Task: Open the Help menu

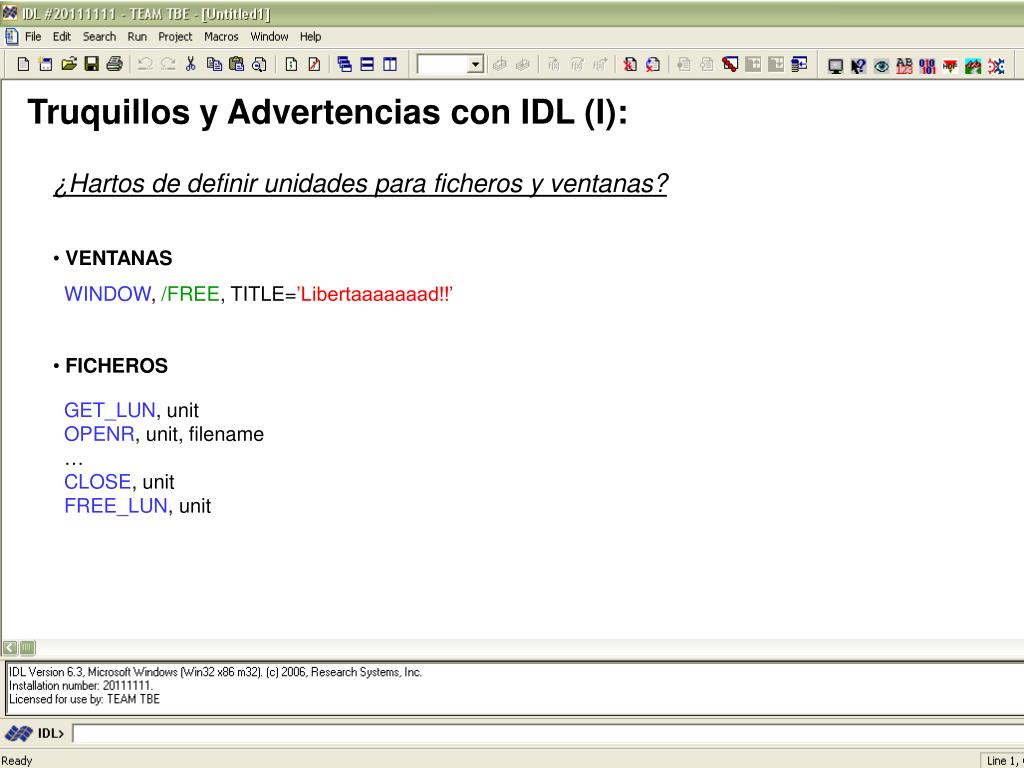Action: [310, 37]
